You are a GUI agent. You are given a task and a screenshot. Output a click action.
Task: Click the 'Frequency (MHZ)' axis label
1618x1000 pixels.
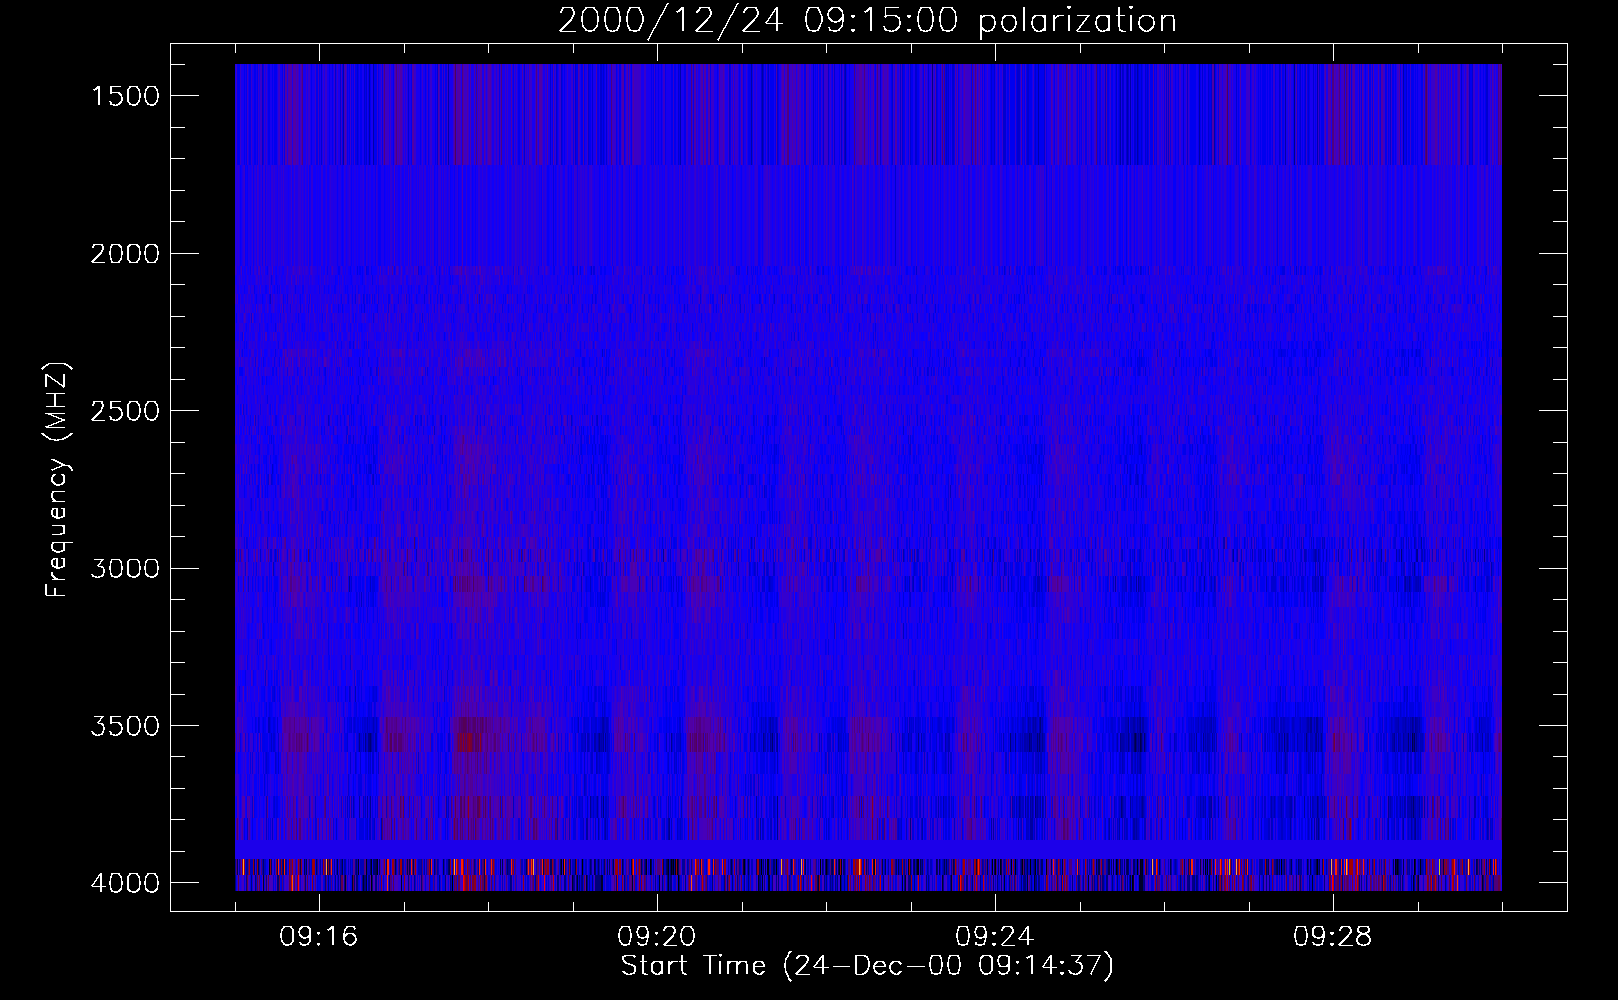click(x=57, y=480)
